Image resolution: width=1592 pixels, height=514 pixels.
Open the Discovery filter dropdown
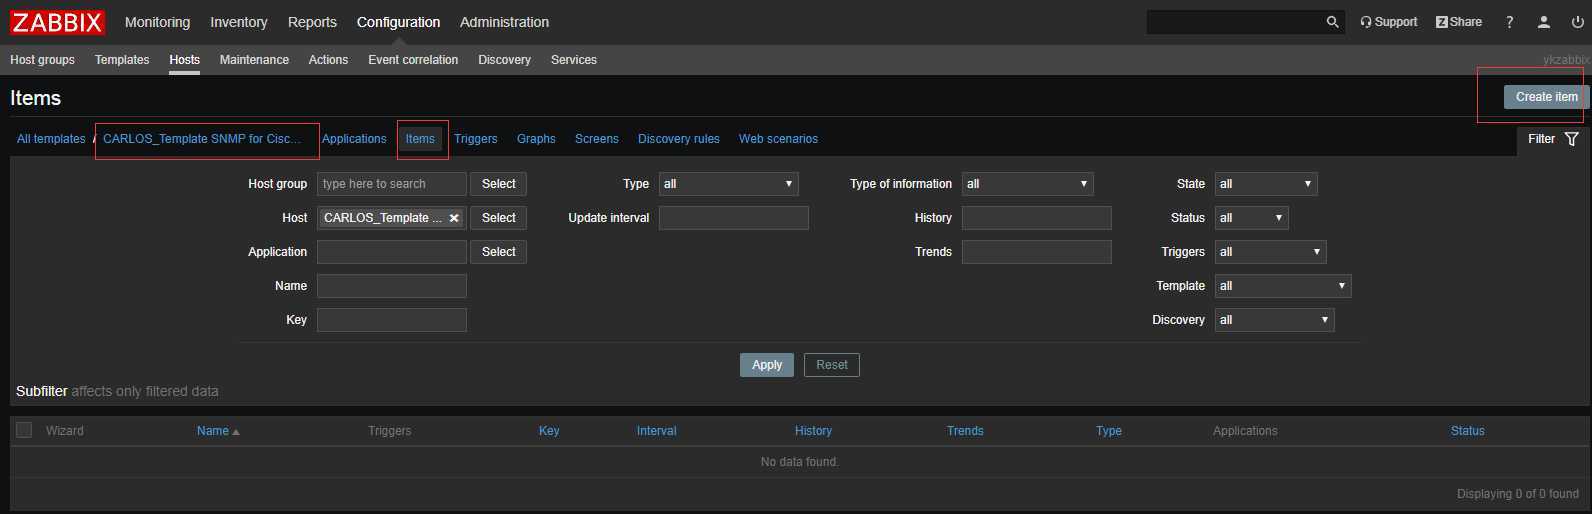pyautogui.click(x=1275, y=320)
